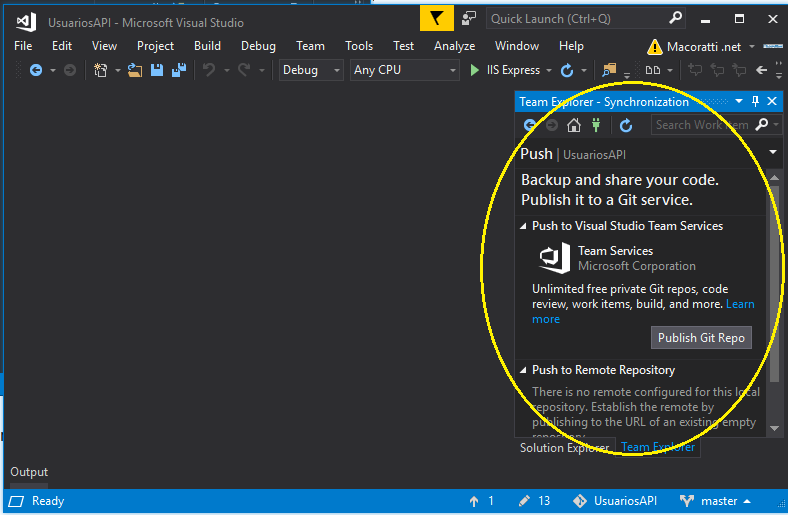Pin the Team Explorer panel

point(755,101)
